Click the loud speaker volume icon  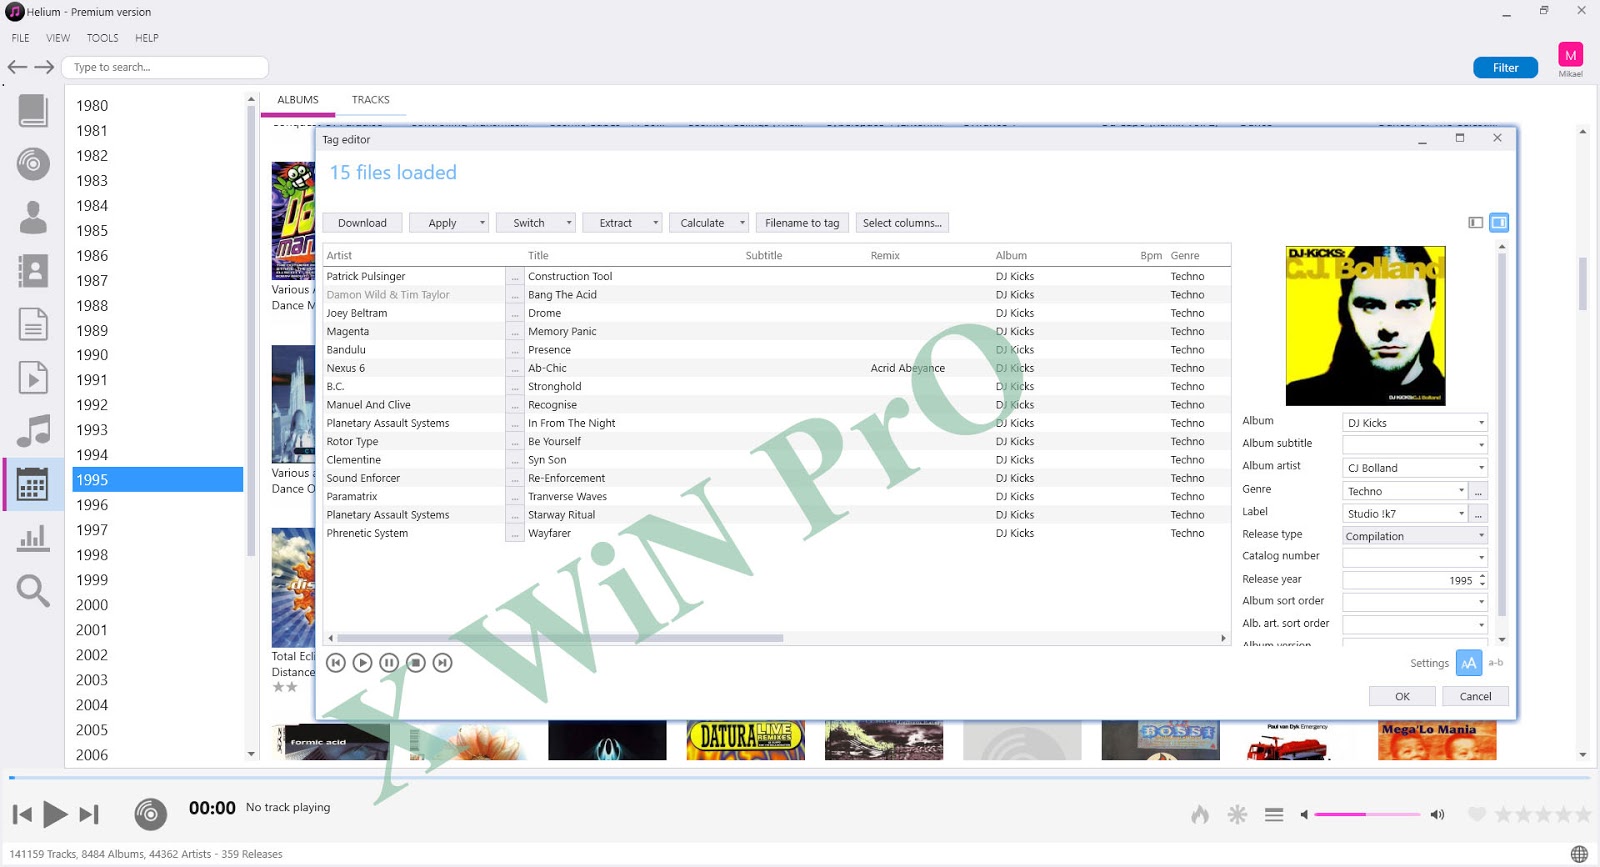pos(1437,814)
